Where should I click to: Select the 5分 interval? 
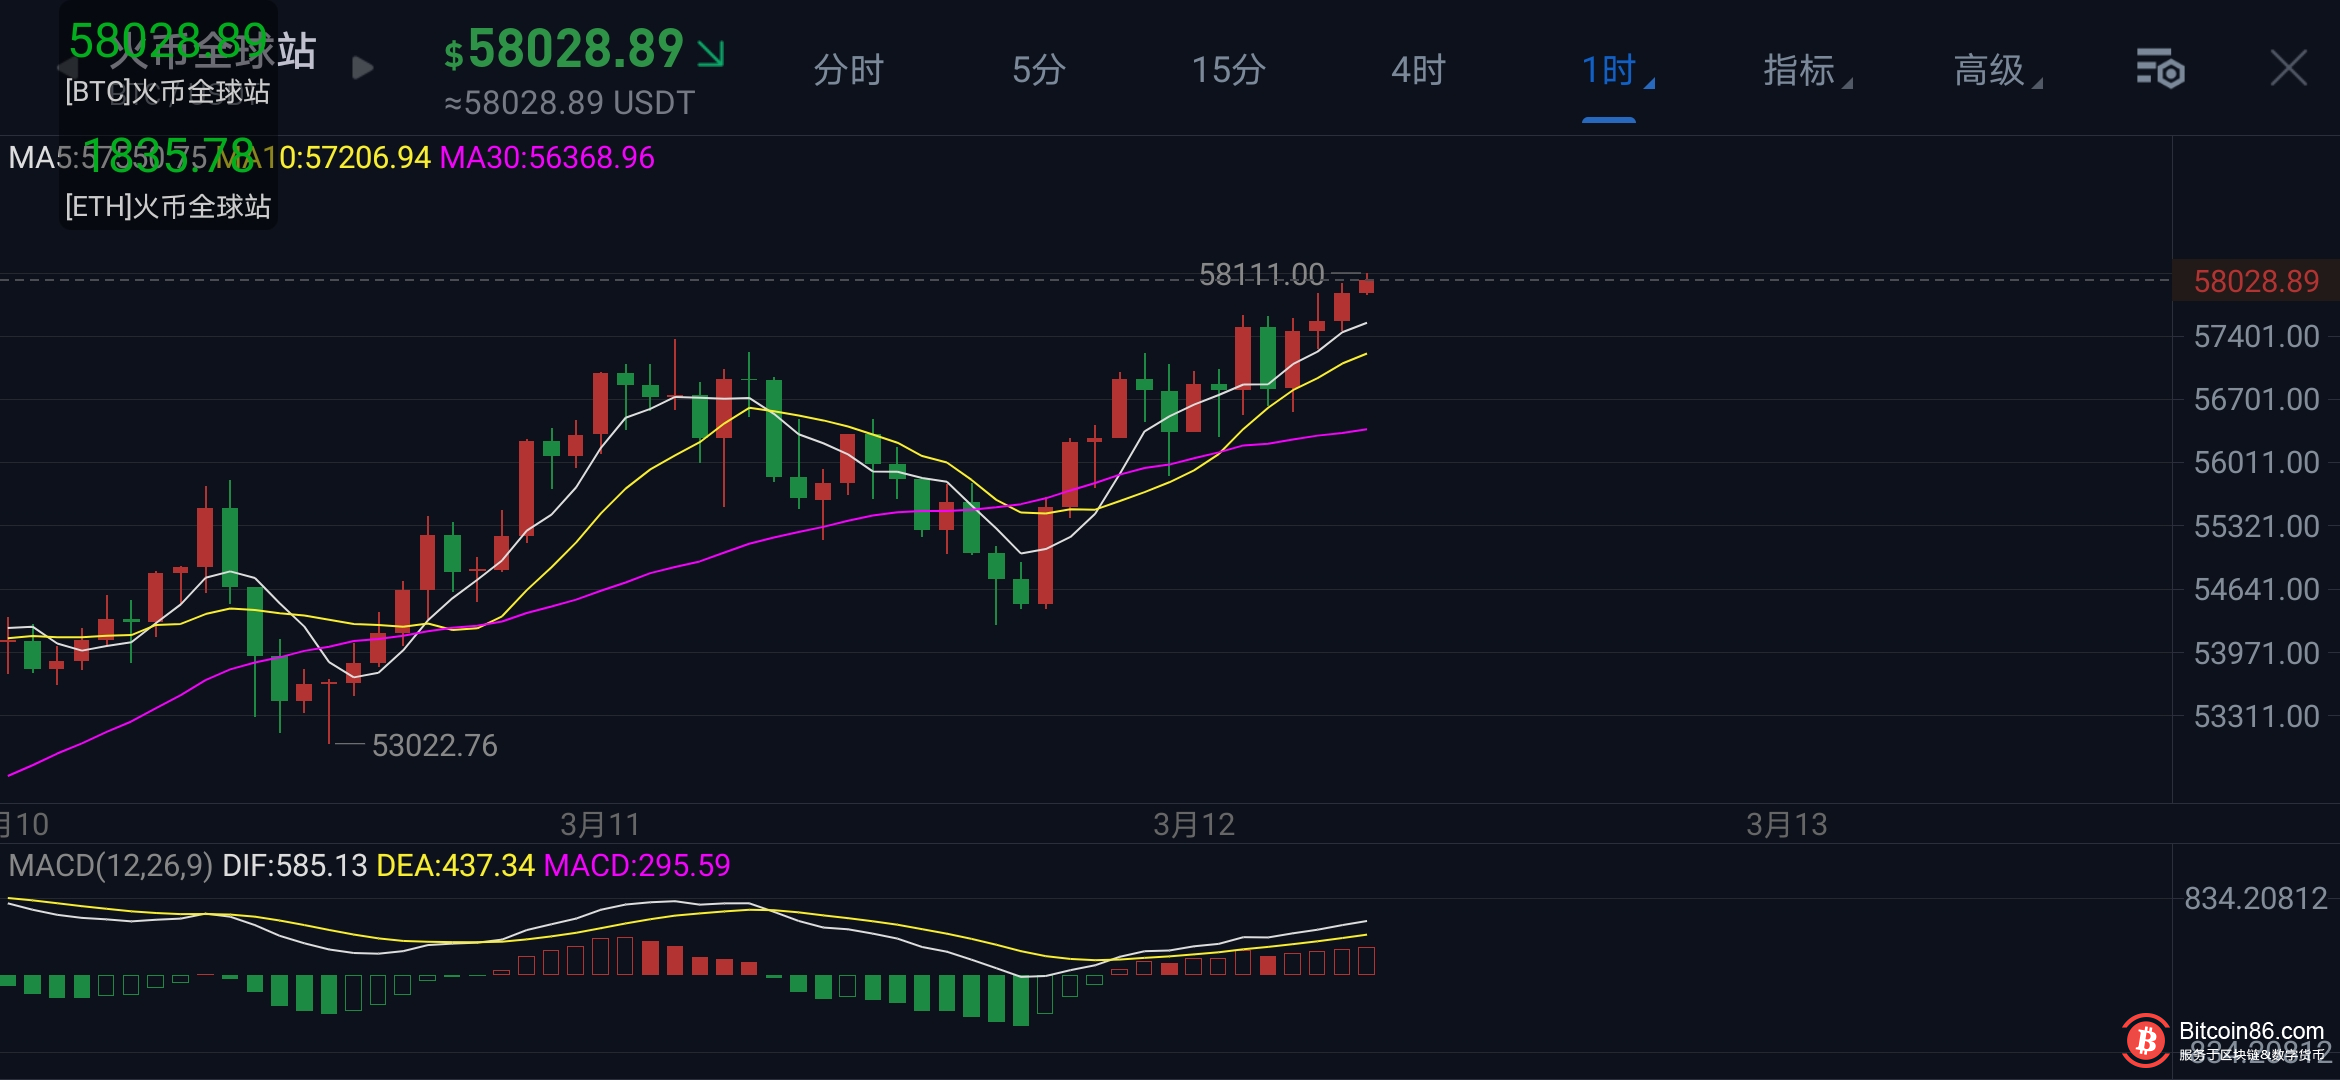point(1038,70)
